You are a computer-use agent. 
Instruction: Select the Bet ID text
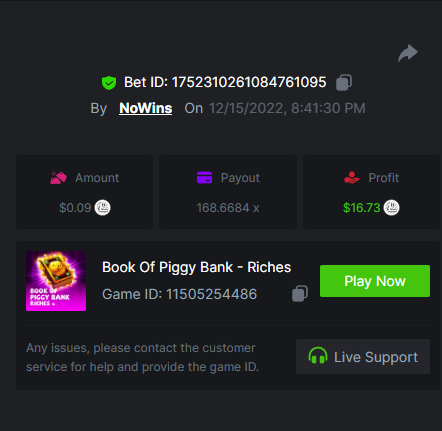pos(225,82)
